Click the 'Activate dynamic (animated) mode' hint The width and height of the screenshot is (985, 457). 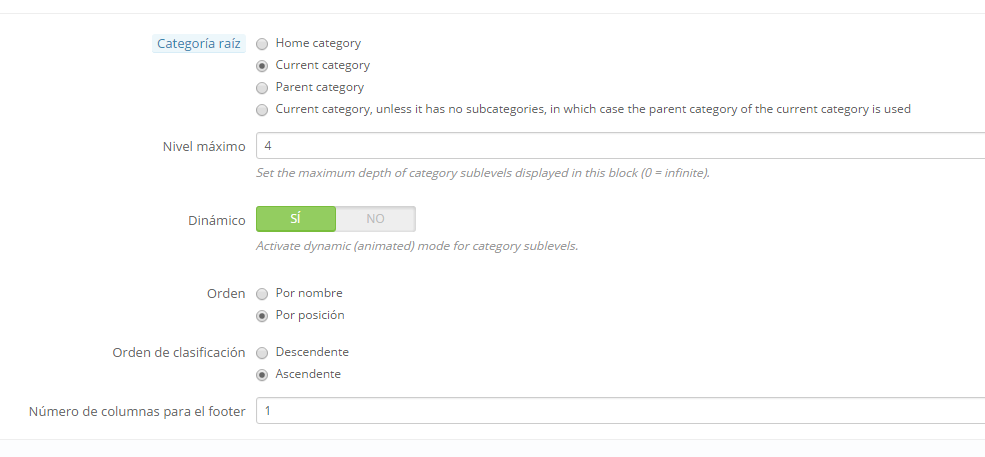point(417,246)
